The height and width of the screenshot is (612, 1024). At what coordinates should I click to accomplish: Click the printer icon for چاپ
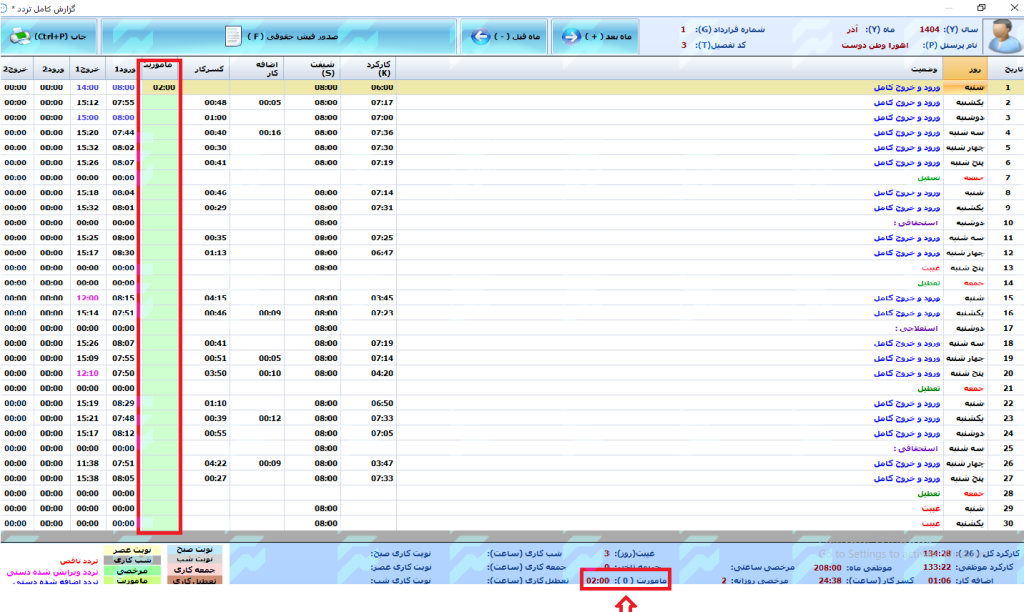point(20,37)
